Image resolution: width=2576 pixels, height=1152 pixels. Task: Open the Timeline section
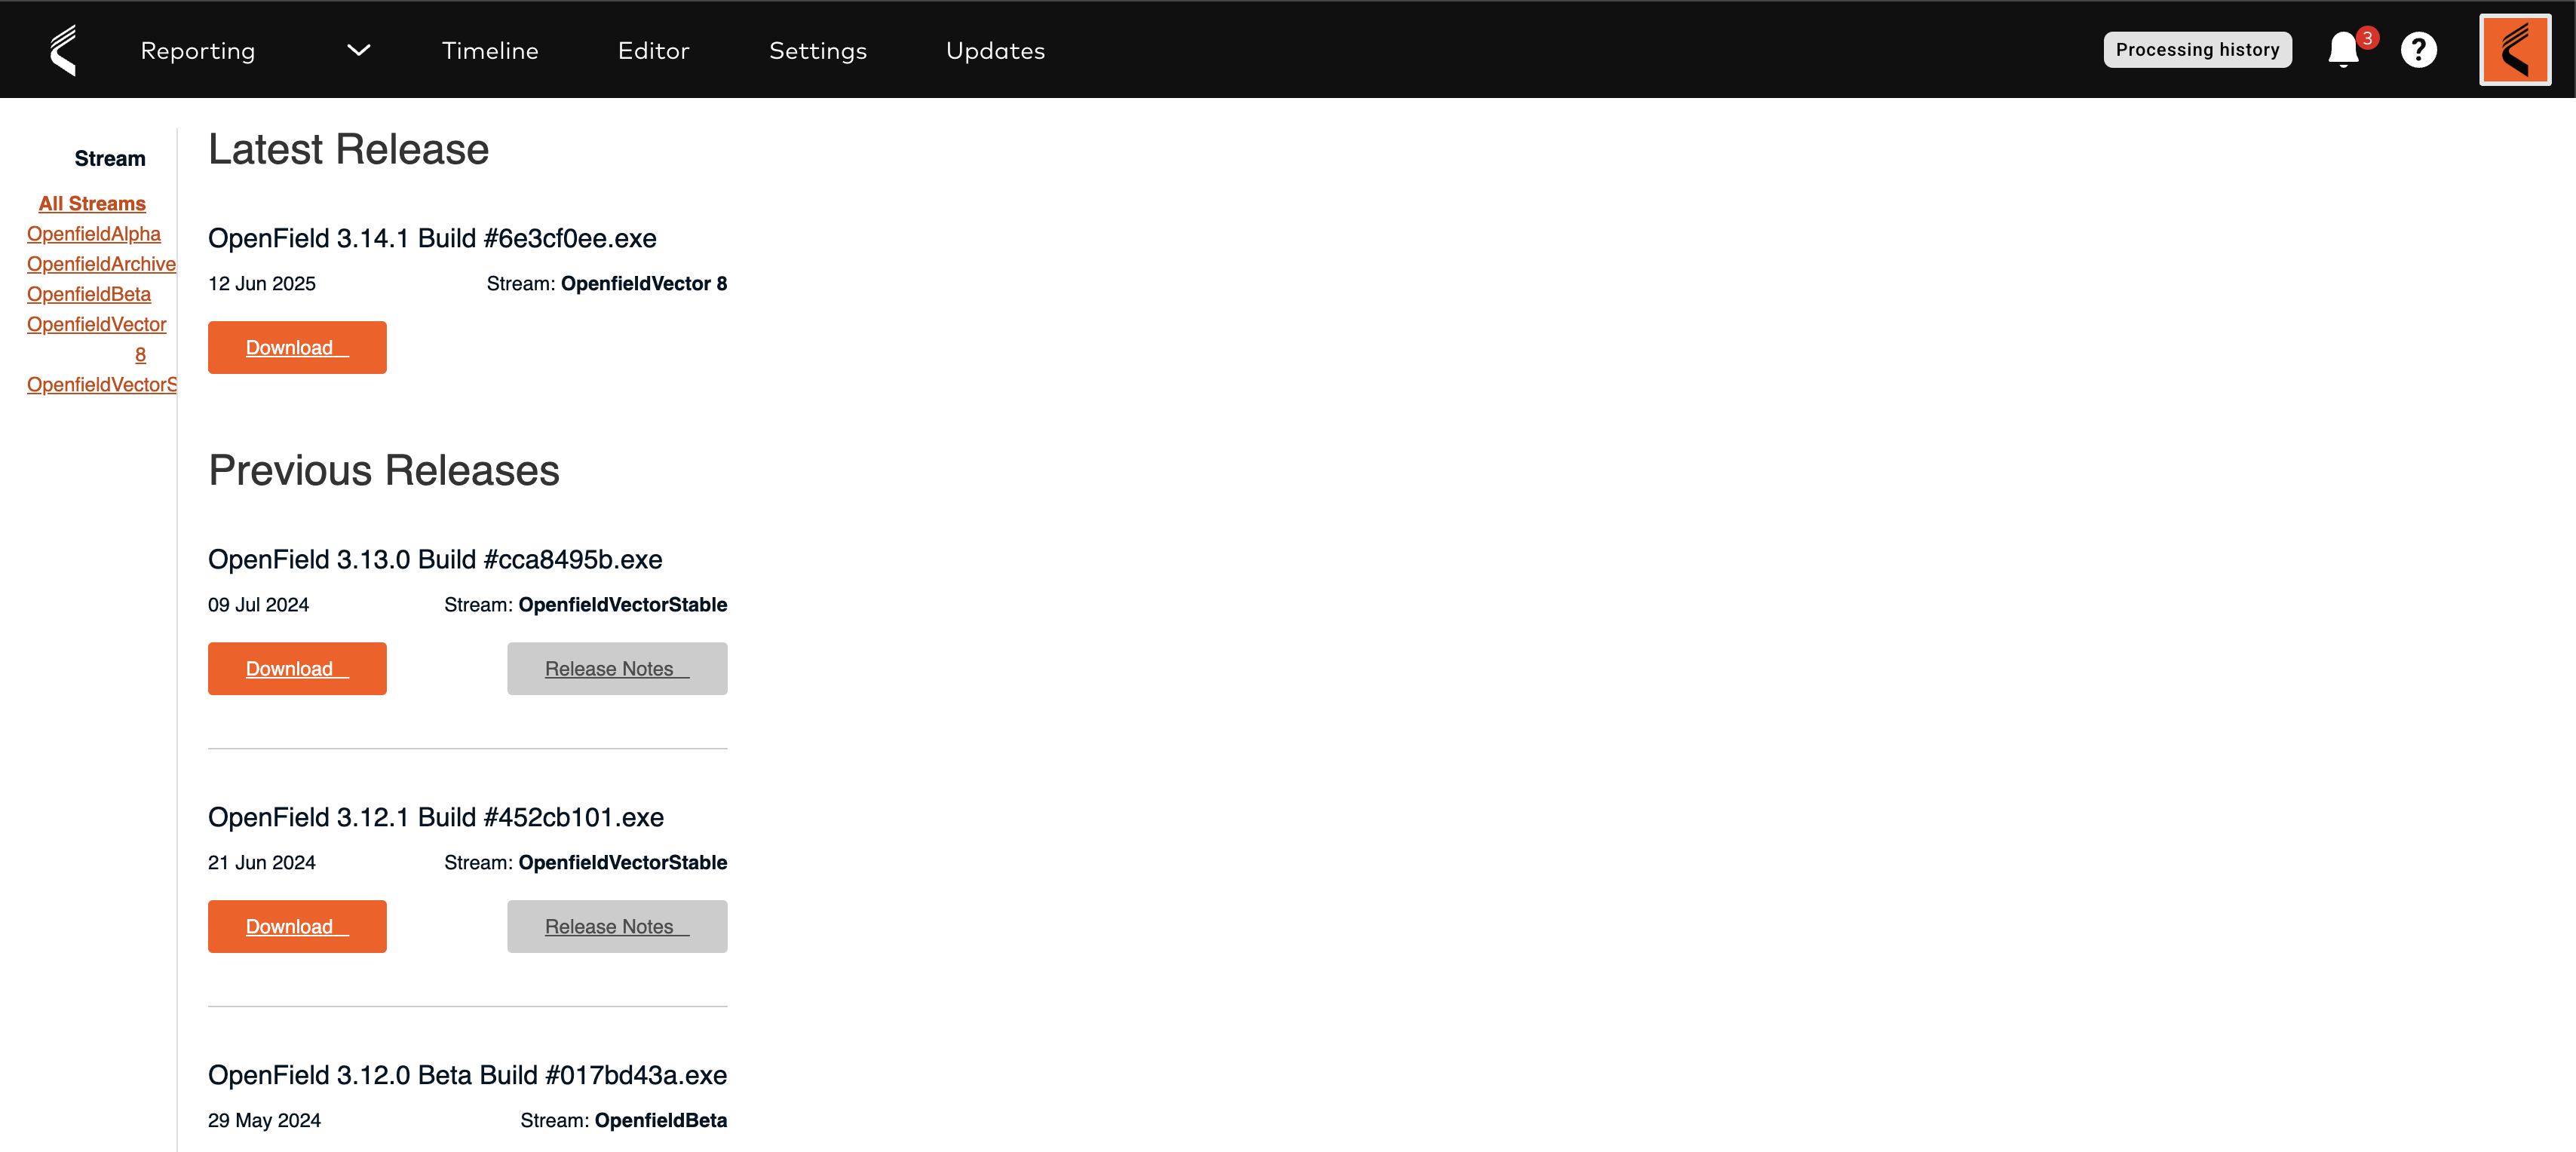[490, 50]
